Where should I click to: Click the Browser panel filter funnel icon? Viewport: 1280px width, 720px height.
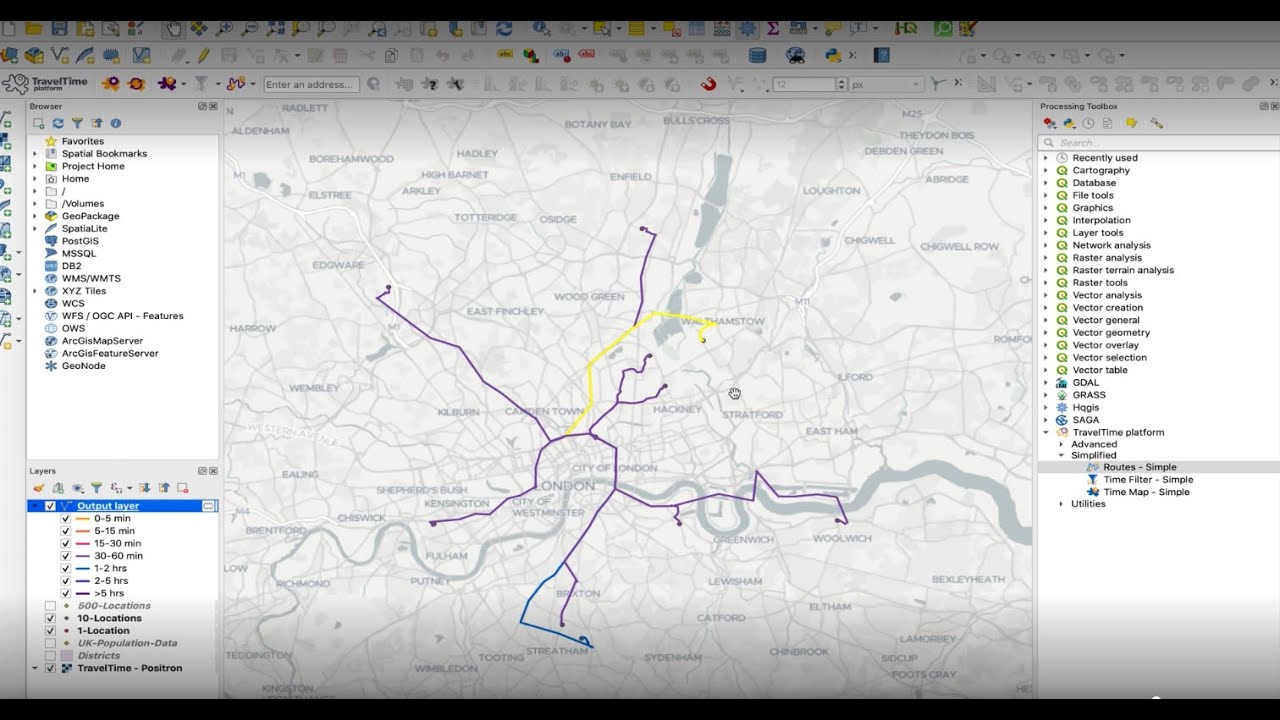[77, 123]
